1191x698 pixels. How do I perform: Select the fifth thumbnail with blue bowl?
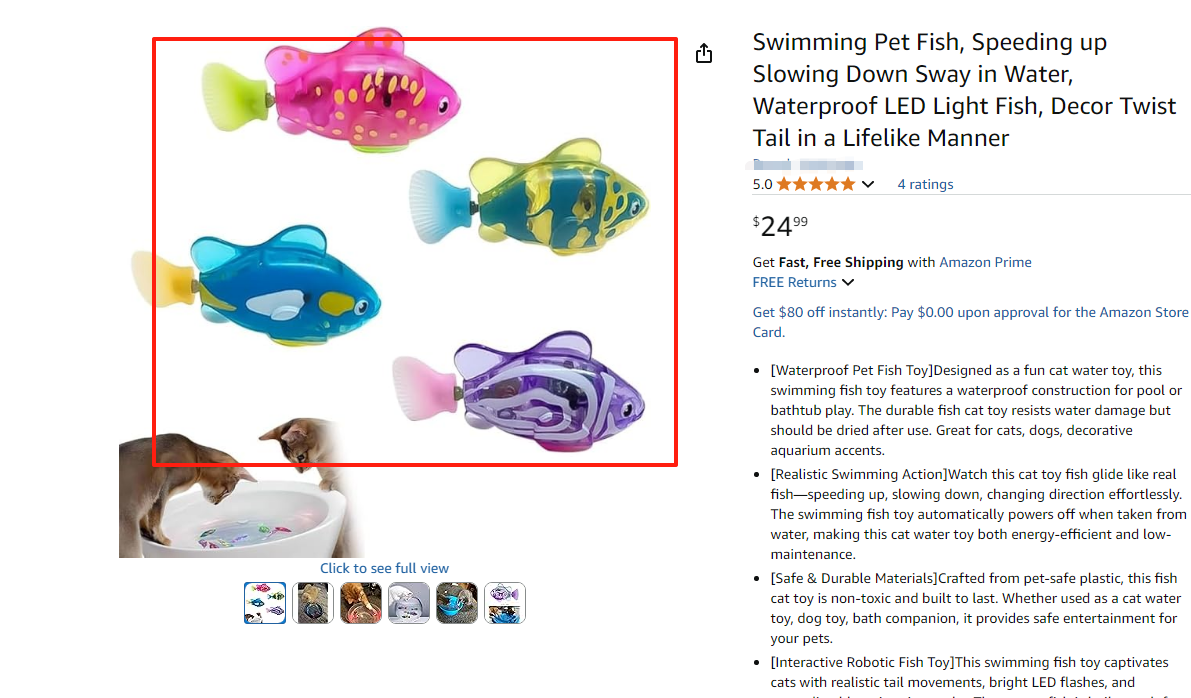[x=457, y=603]
